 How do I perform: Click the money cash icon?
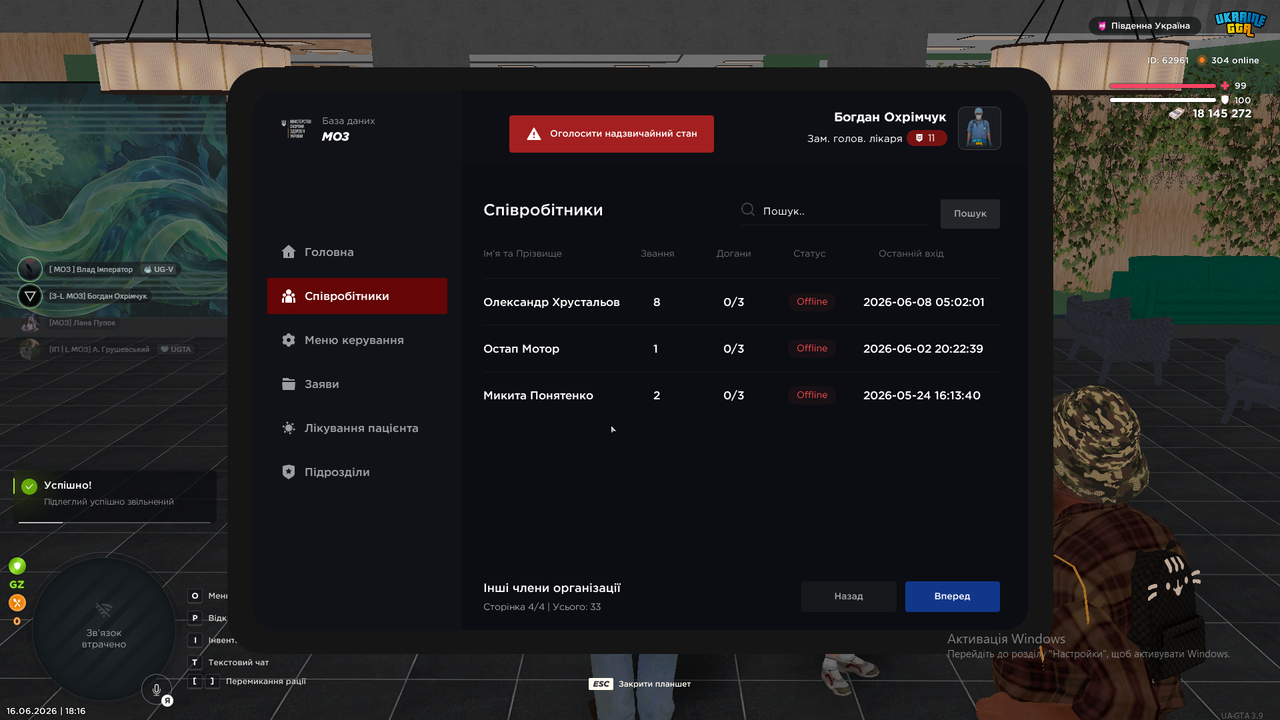tap(1177, 114)
